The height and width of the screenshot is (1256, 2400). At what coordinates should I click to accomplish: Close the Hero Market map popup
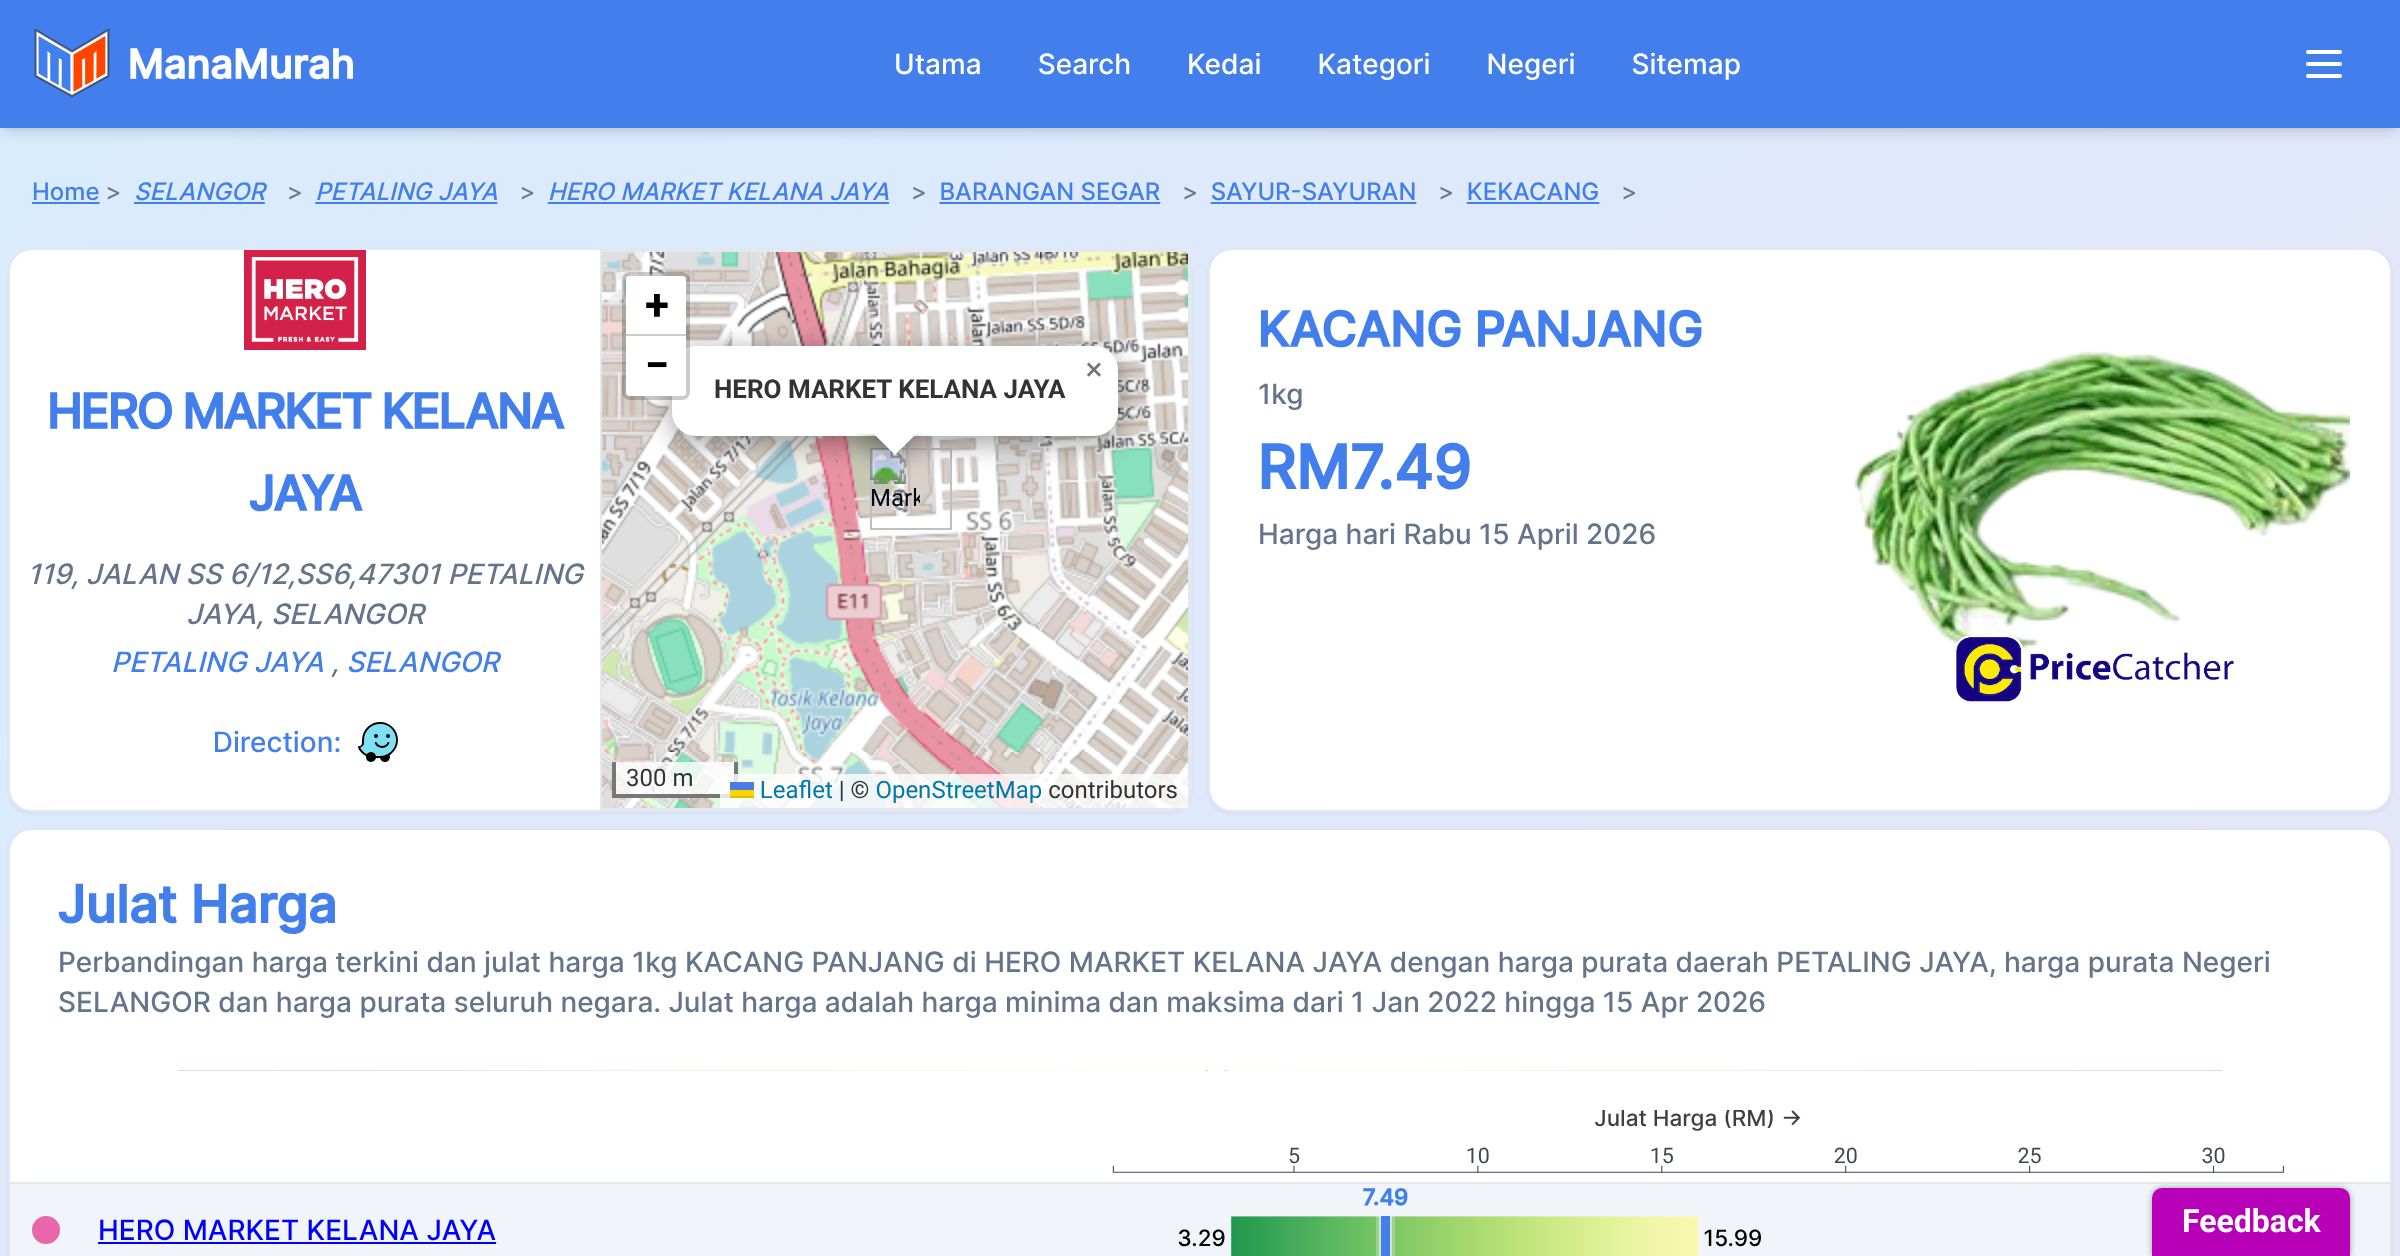pyautogui.click(x=1093, y=370)
